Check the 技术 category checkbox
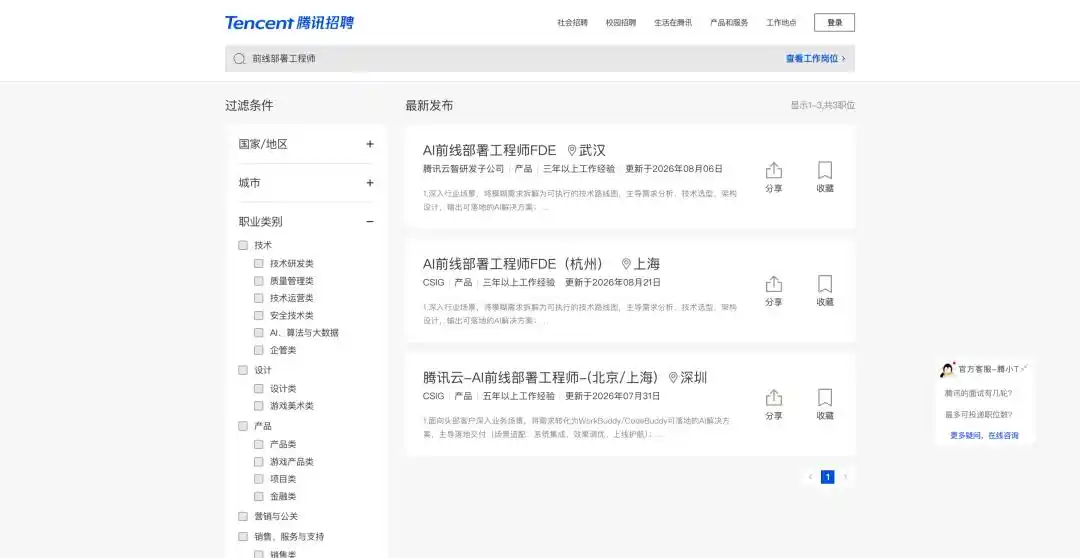Screen dimensions: 1080x558 (242, 245)
